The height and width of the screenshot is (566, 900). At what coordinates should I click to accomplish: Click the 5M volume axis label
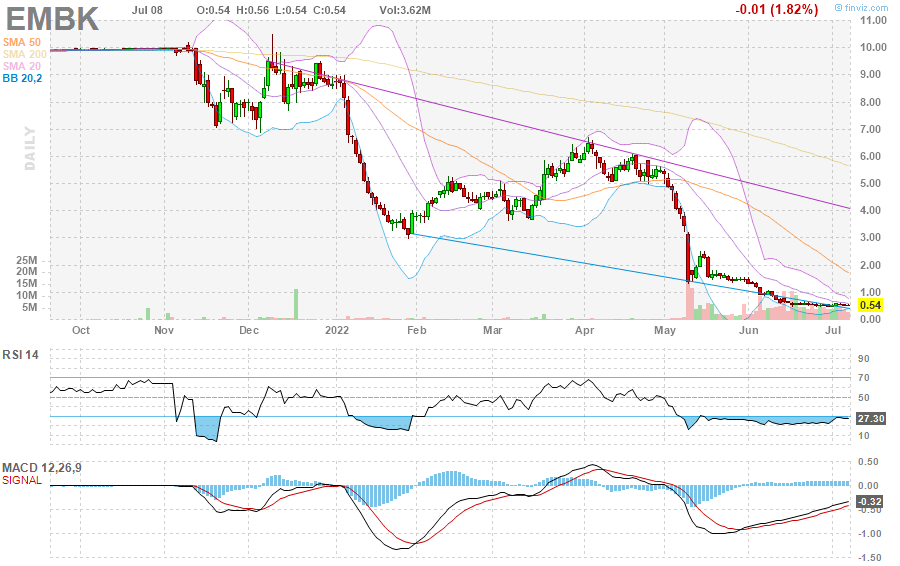click(x=30, y=308)
